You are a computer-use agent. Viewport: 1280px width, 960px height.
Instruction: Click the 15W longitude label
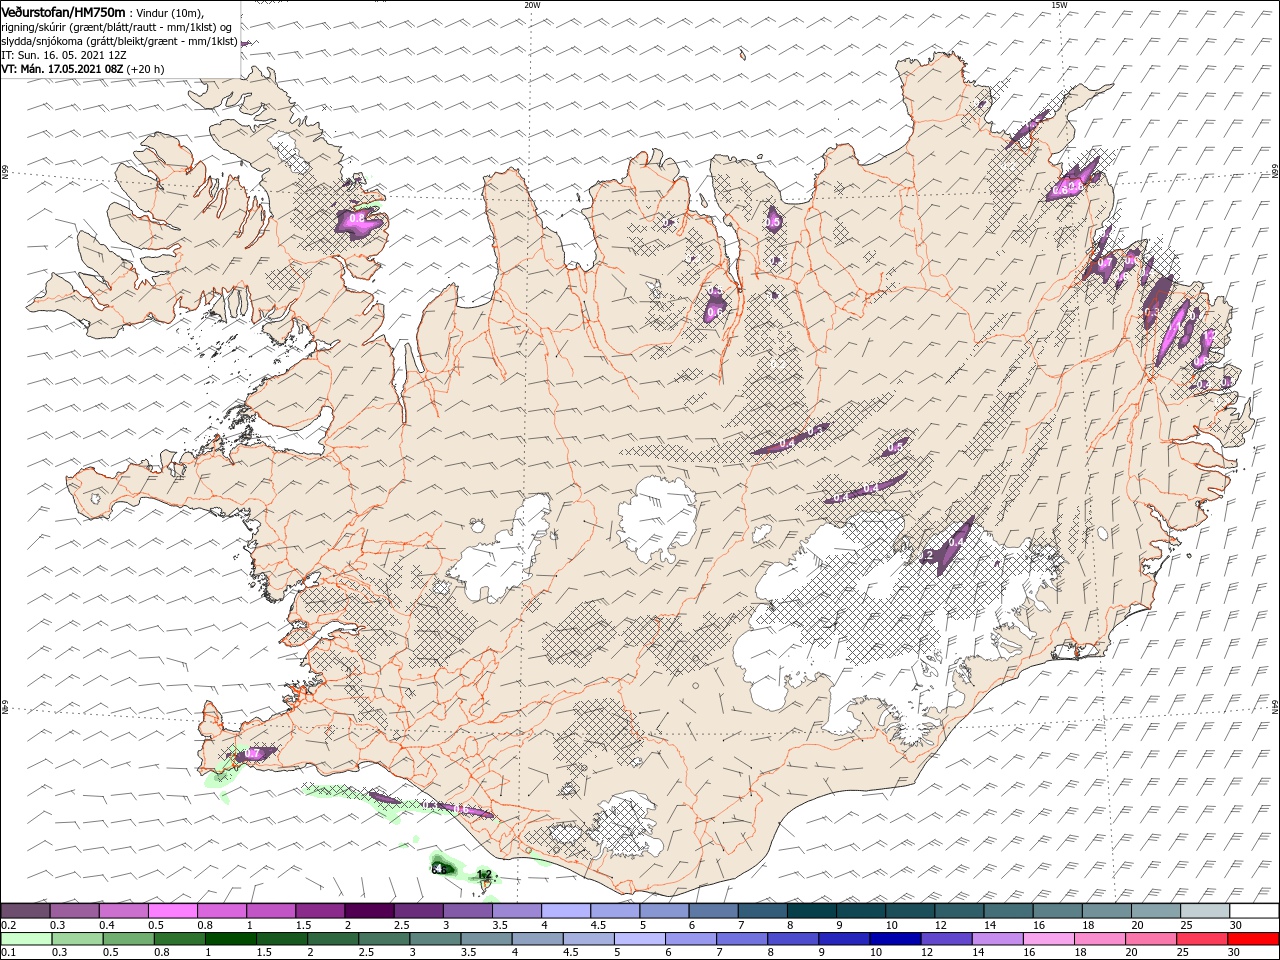[1059, 5]
